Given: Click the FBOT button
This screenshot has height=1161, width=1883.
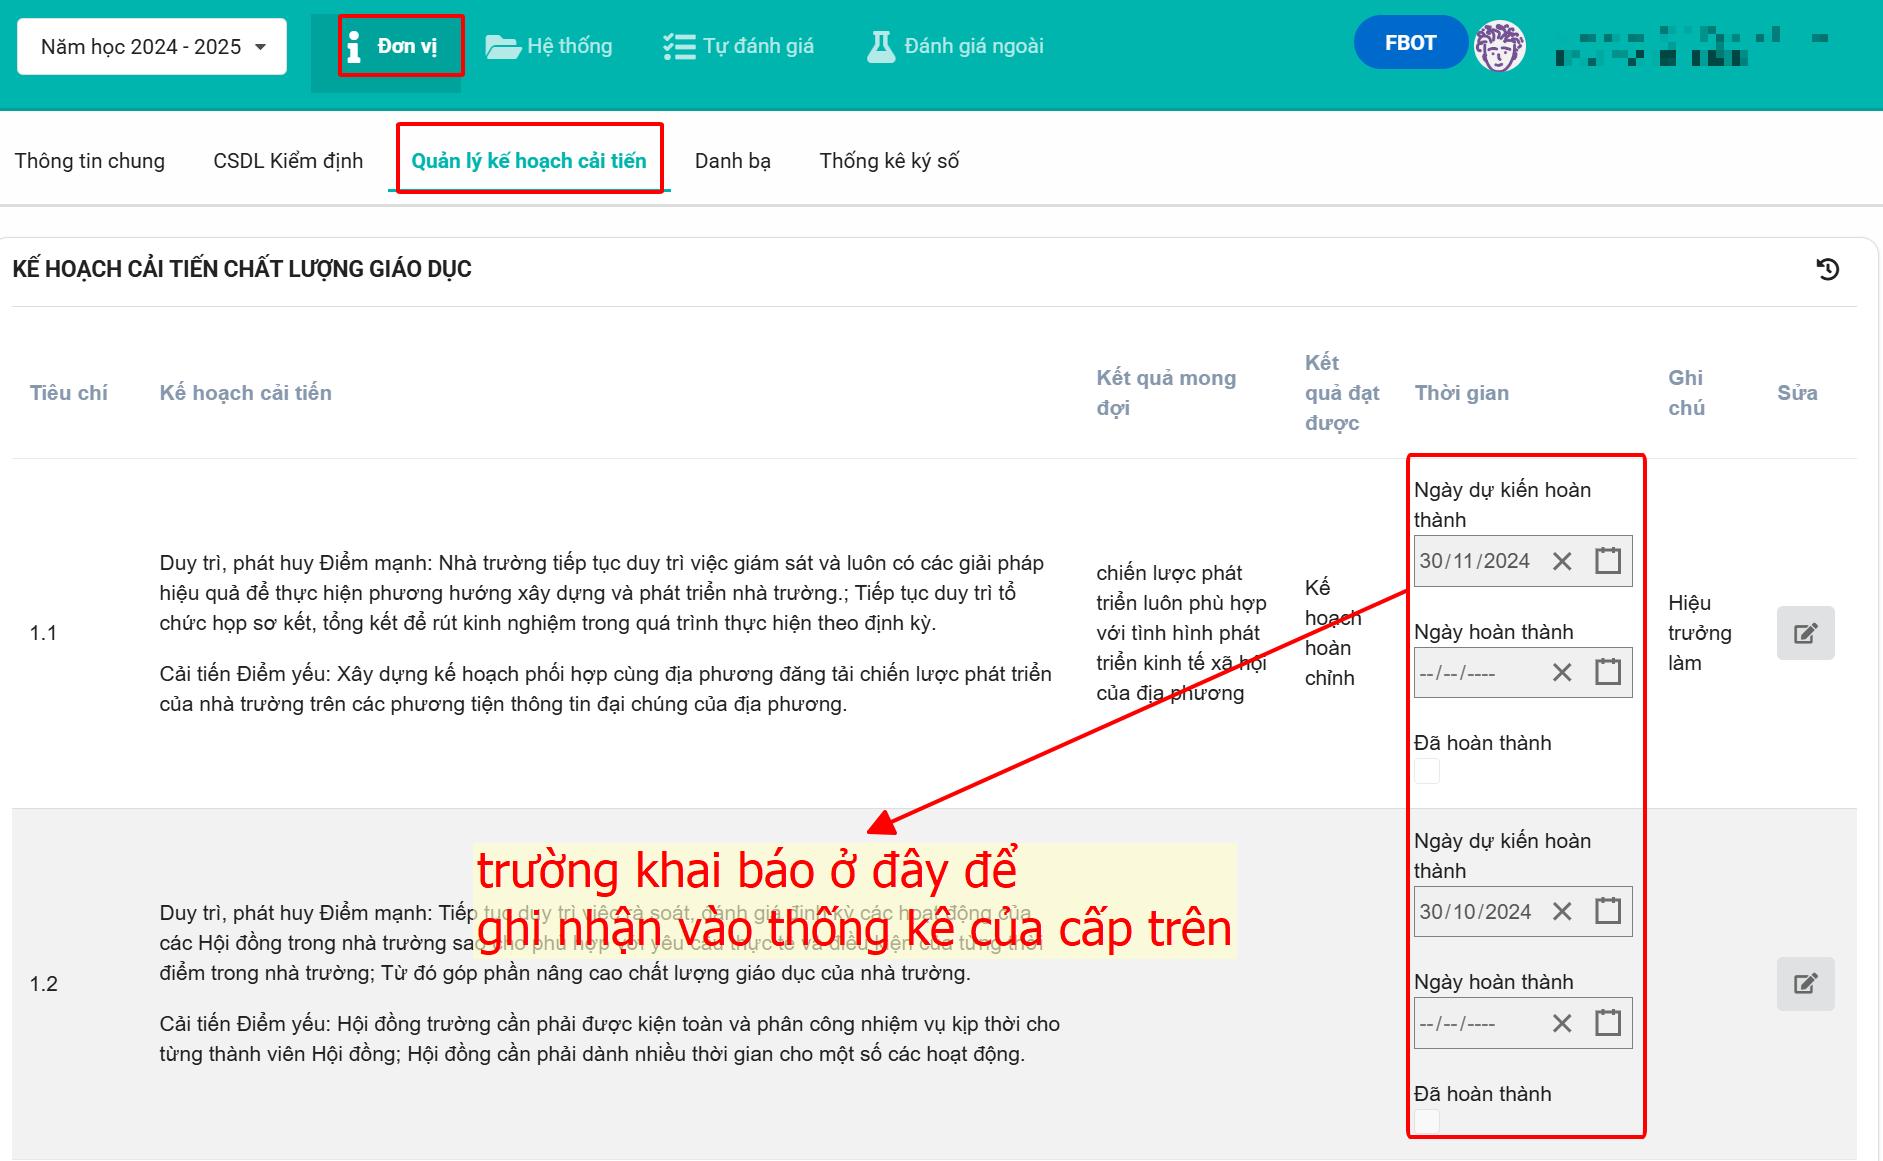Looking at the screenshot, I should coord(1410,43).
